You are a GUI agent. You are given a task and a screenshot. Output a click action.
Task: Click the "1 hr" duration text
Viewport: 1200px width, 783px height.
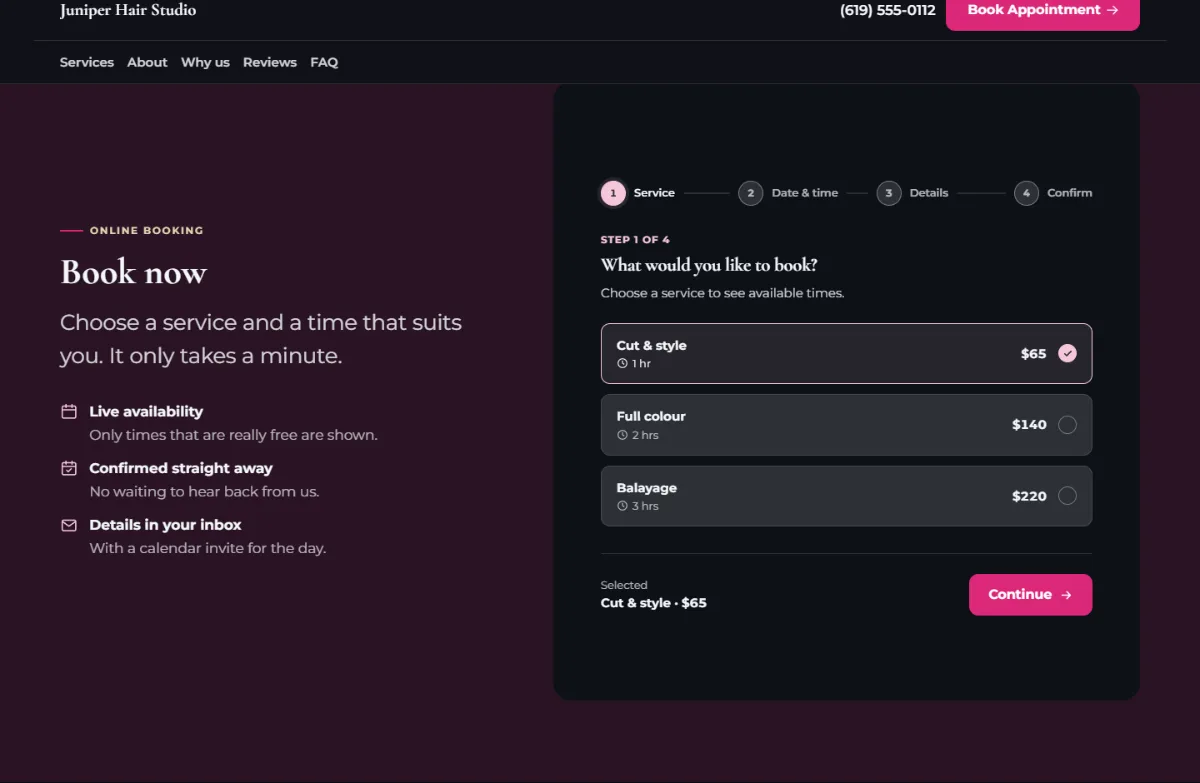tap(641, 364)
